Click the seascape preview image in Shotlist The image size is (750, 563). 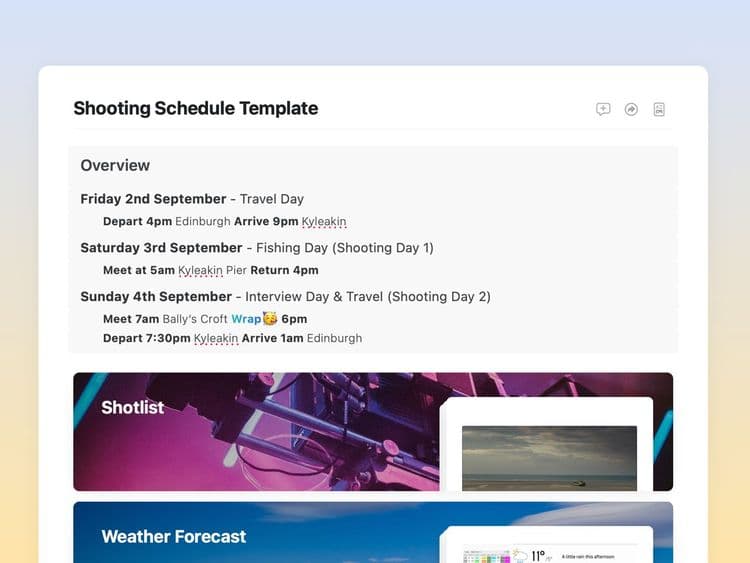click(x=549, y=458)
